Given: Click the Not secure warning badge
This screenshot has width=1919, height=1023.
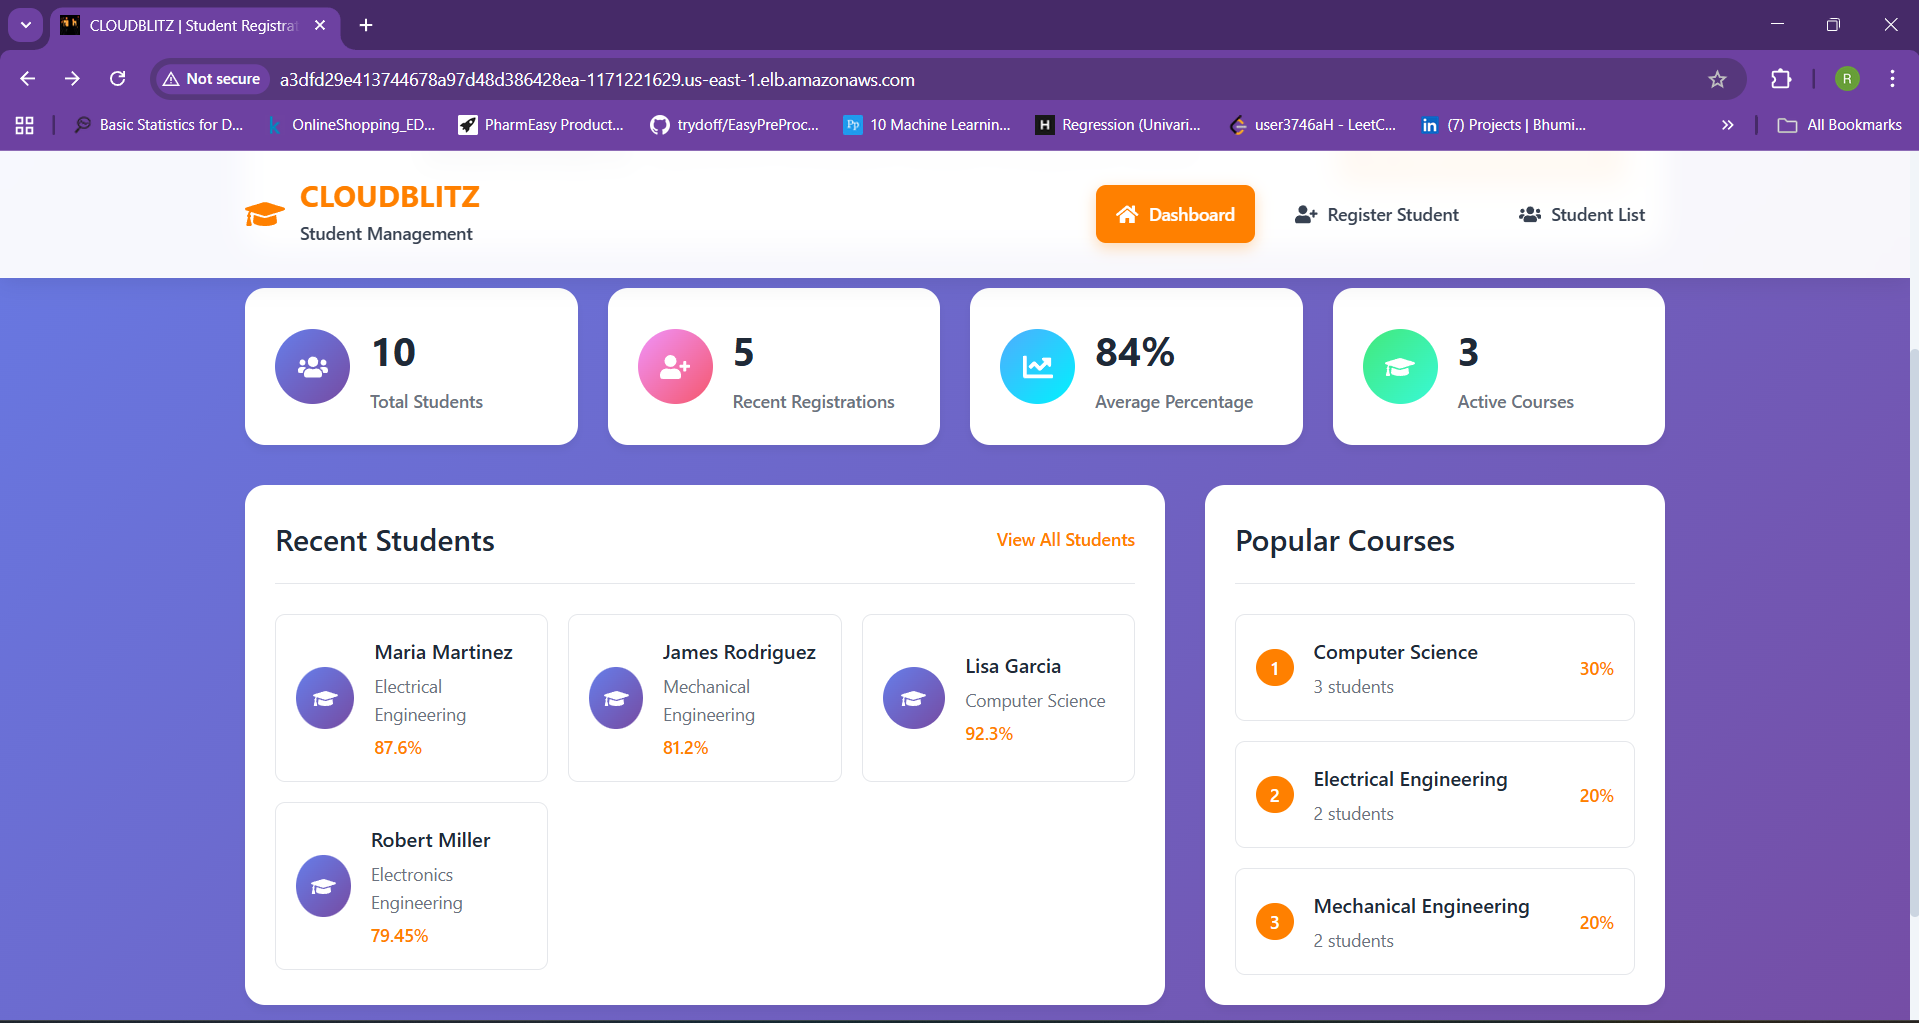Looking at the screenshot, I should point(210,79).
